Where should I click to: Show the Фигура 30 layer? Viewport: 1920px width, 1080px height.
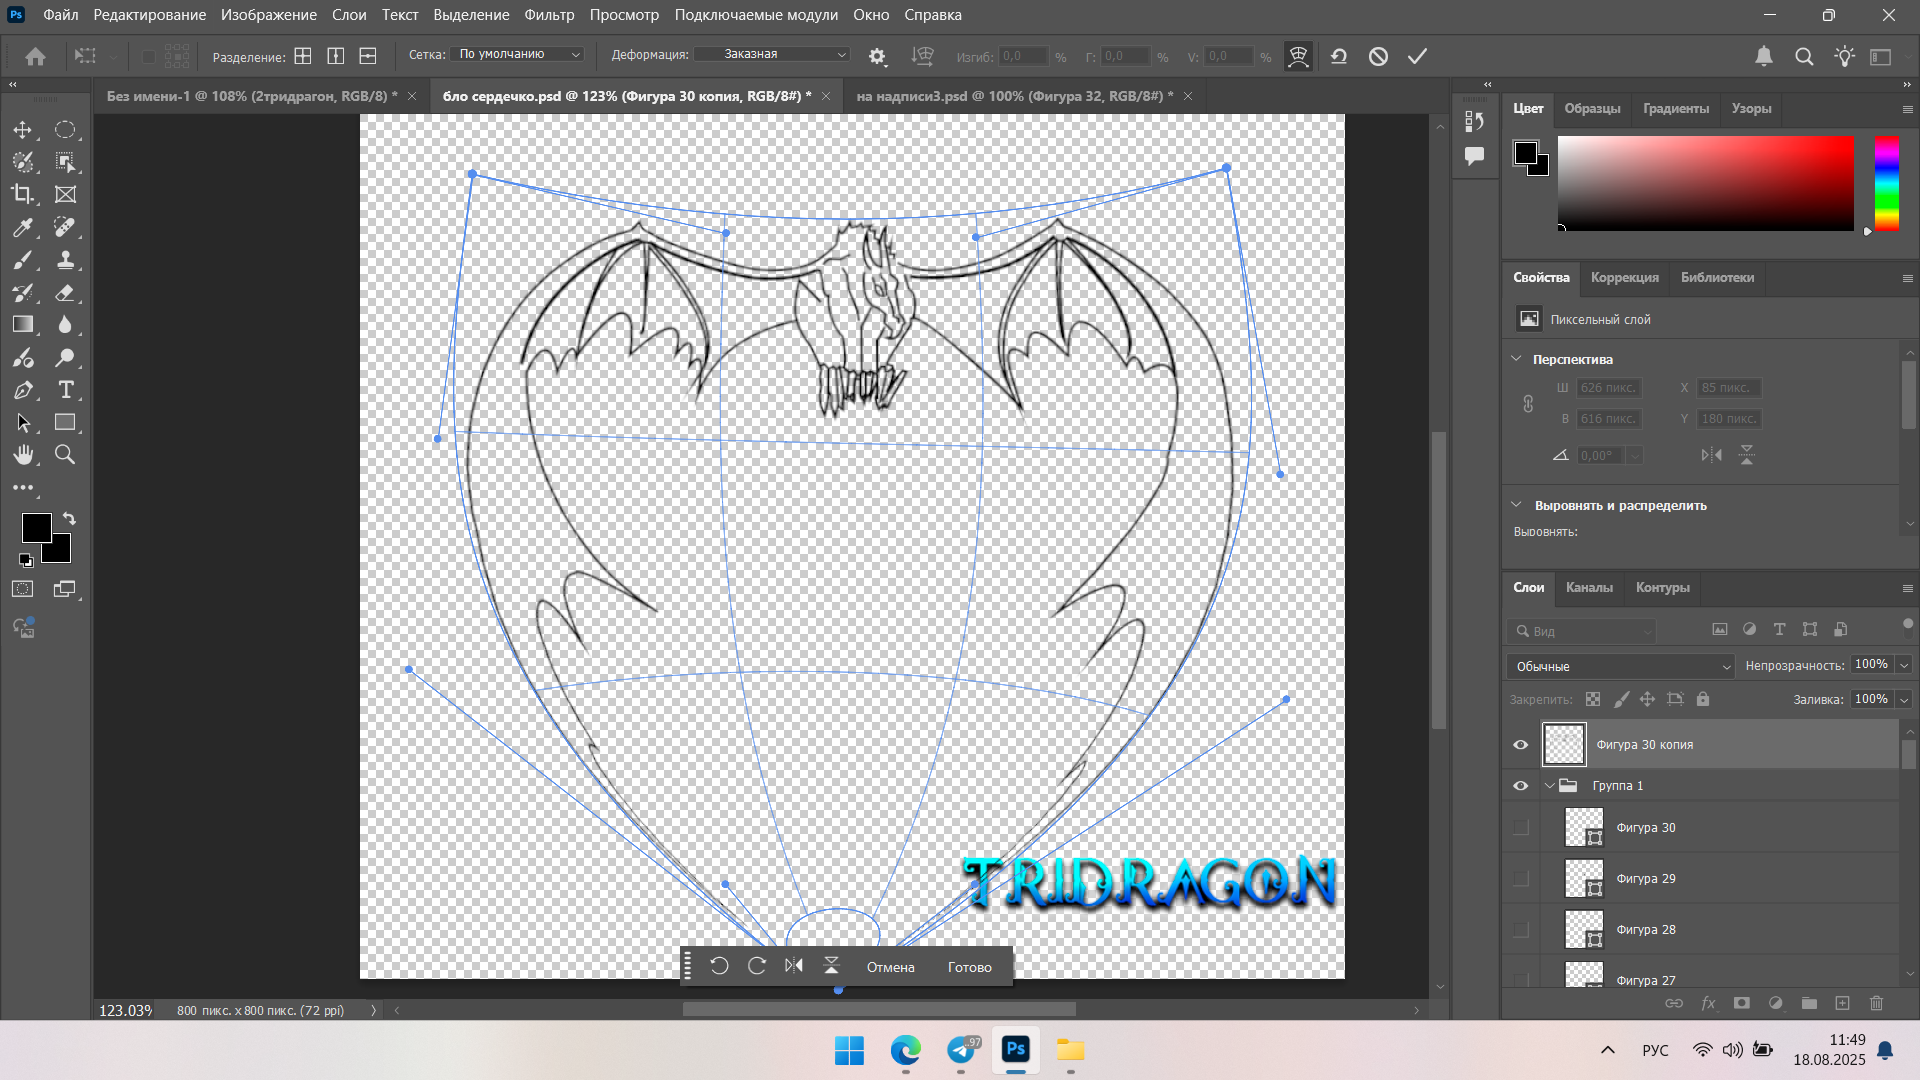(x=1521, y=828)
